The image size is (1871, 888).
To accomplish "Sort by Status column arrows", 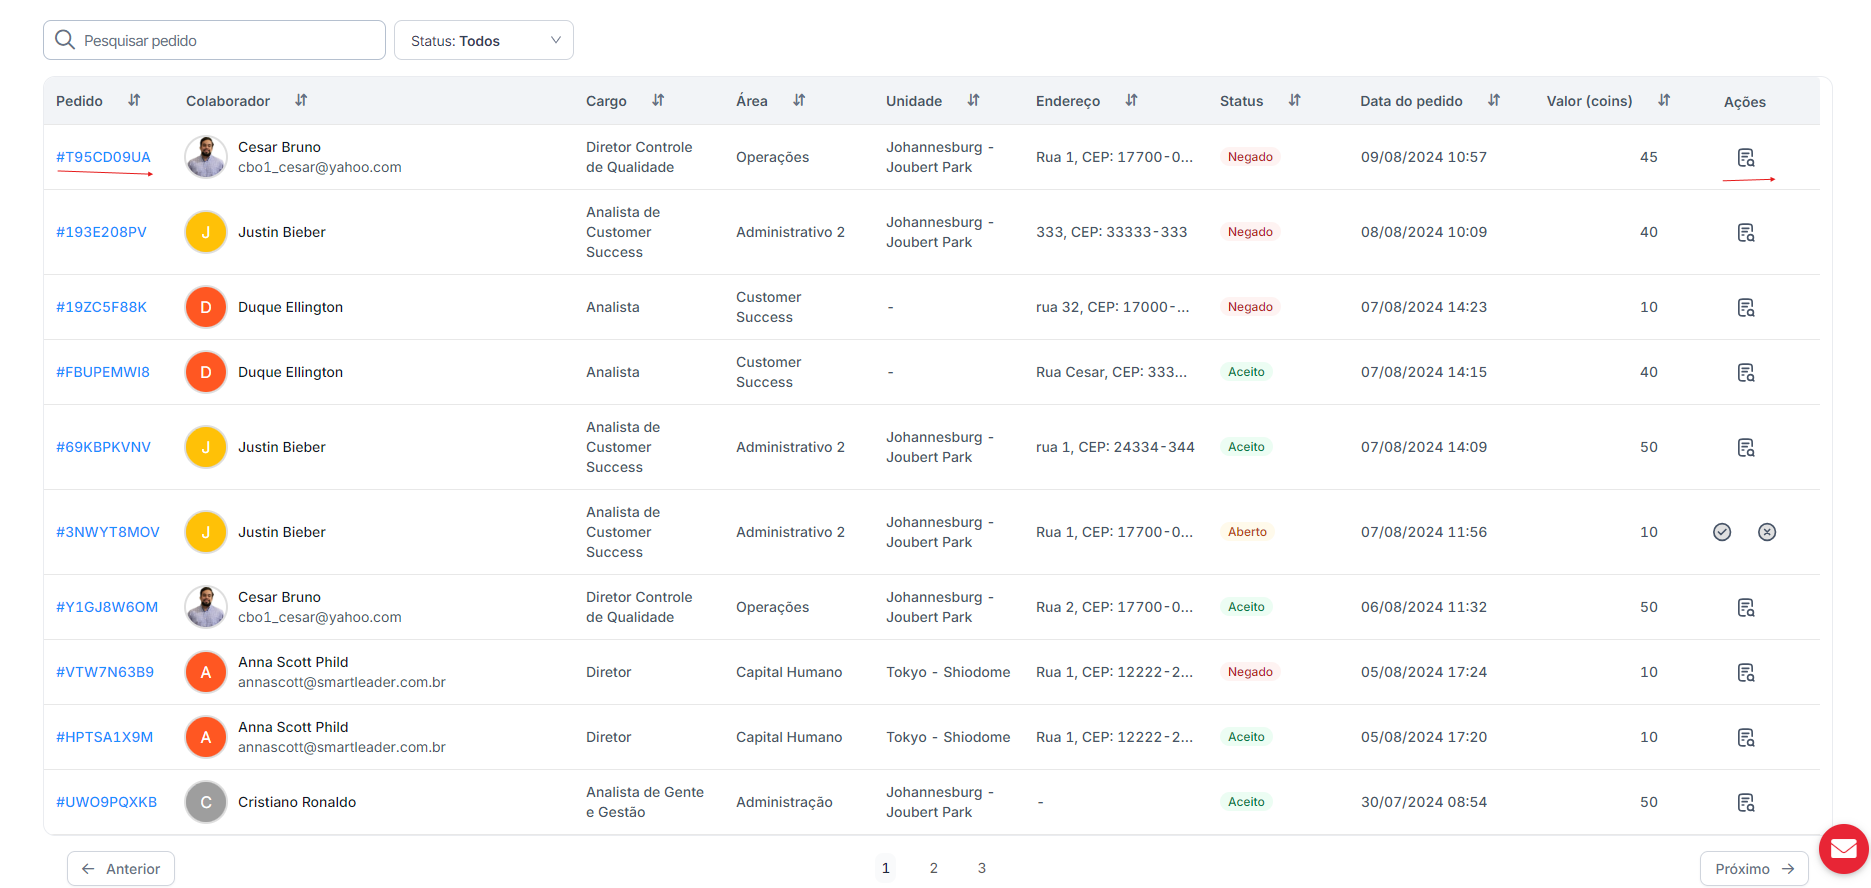I will tap(1294, 100).
